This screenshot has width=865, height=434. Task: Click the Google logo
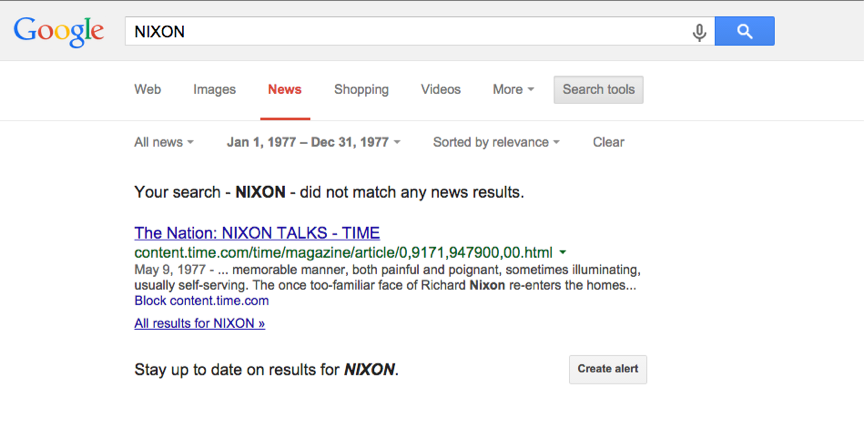(59, 32)
